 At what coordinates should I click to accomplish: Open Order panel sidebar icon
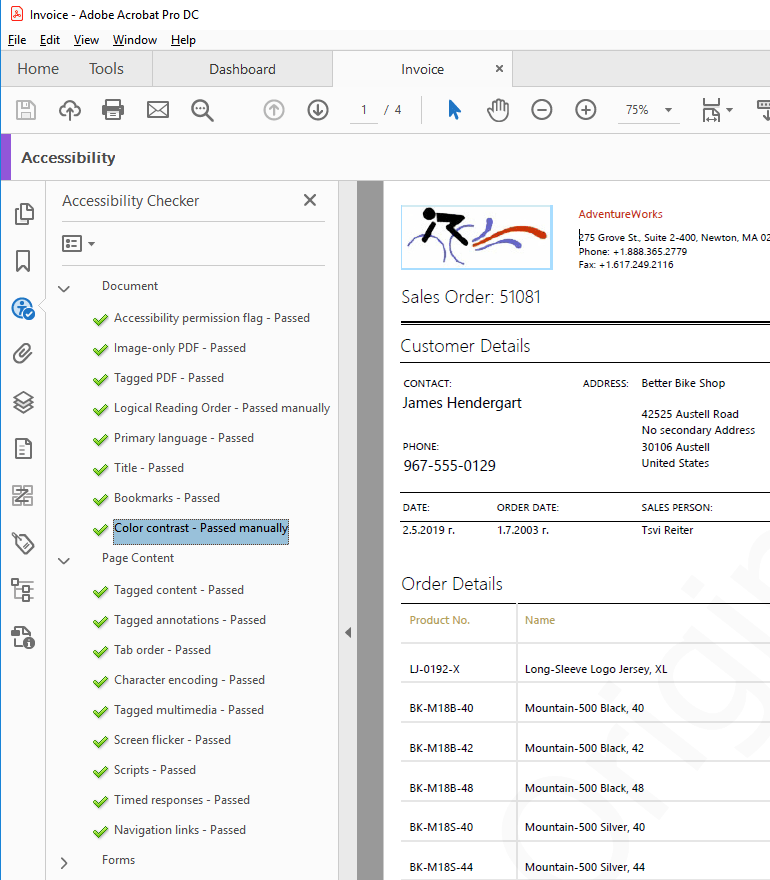tap(23, 496)
